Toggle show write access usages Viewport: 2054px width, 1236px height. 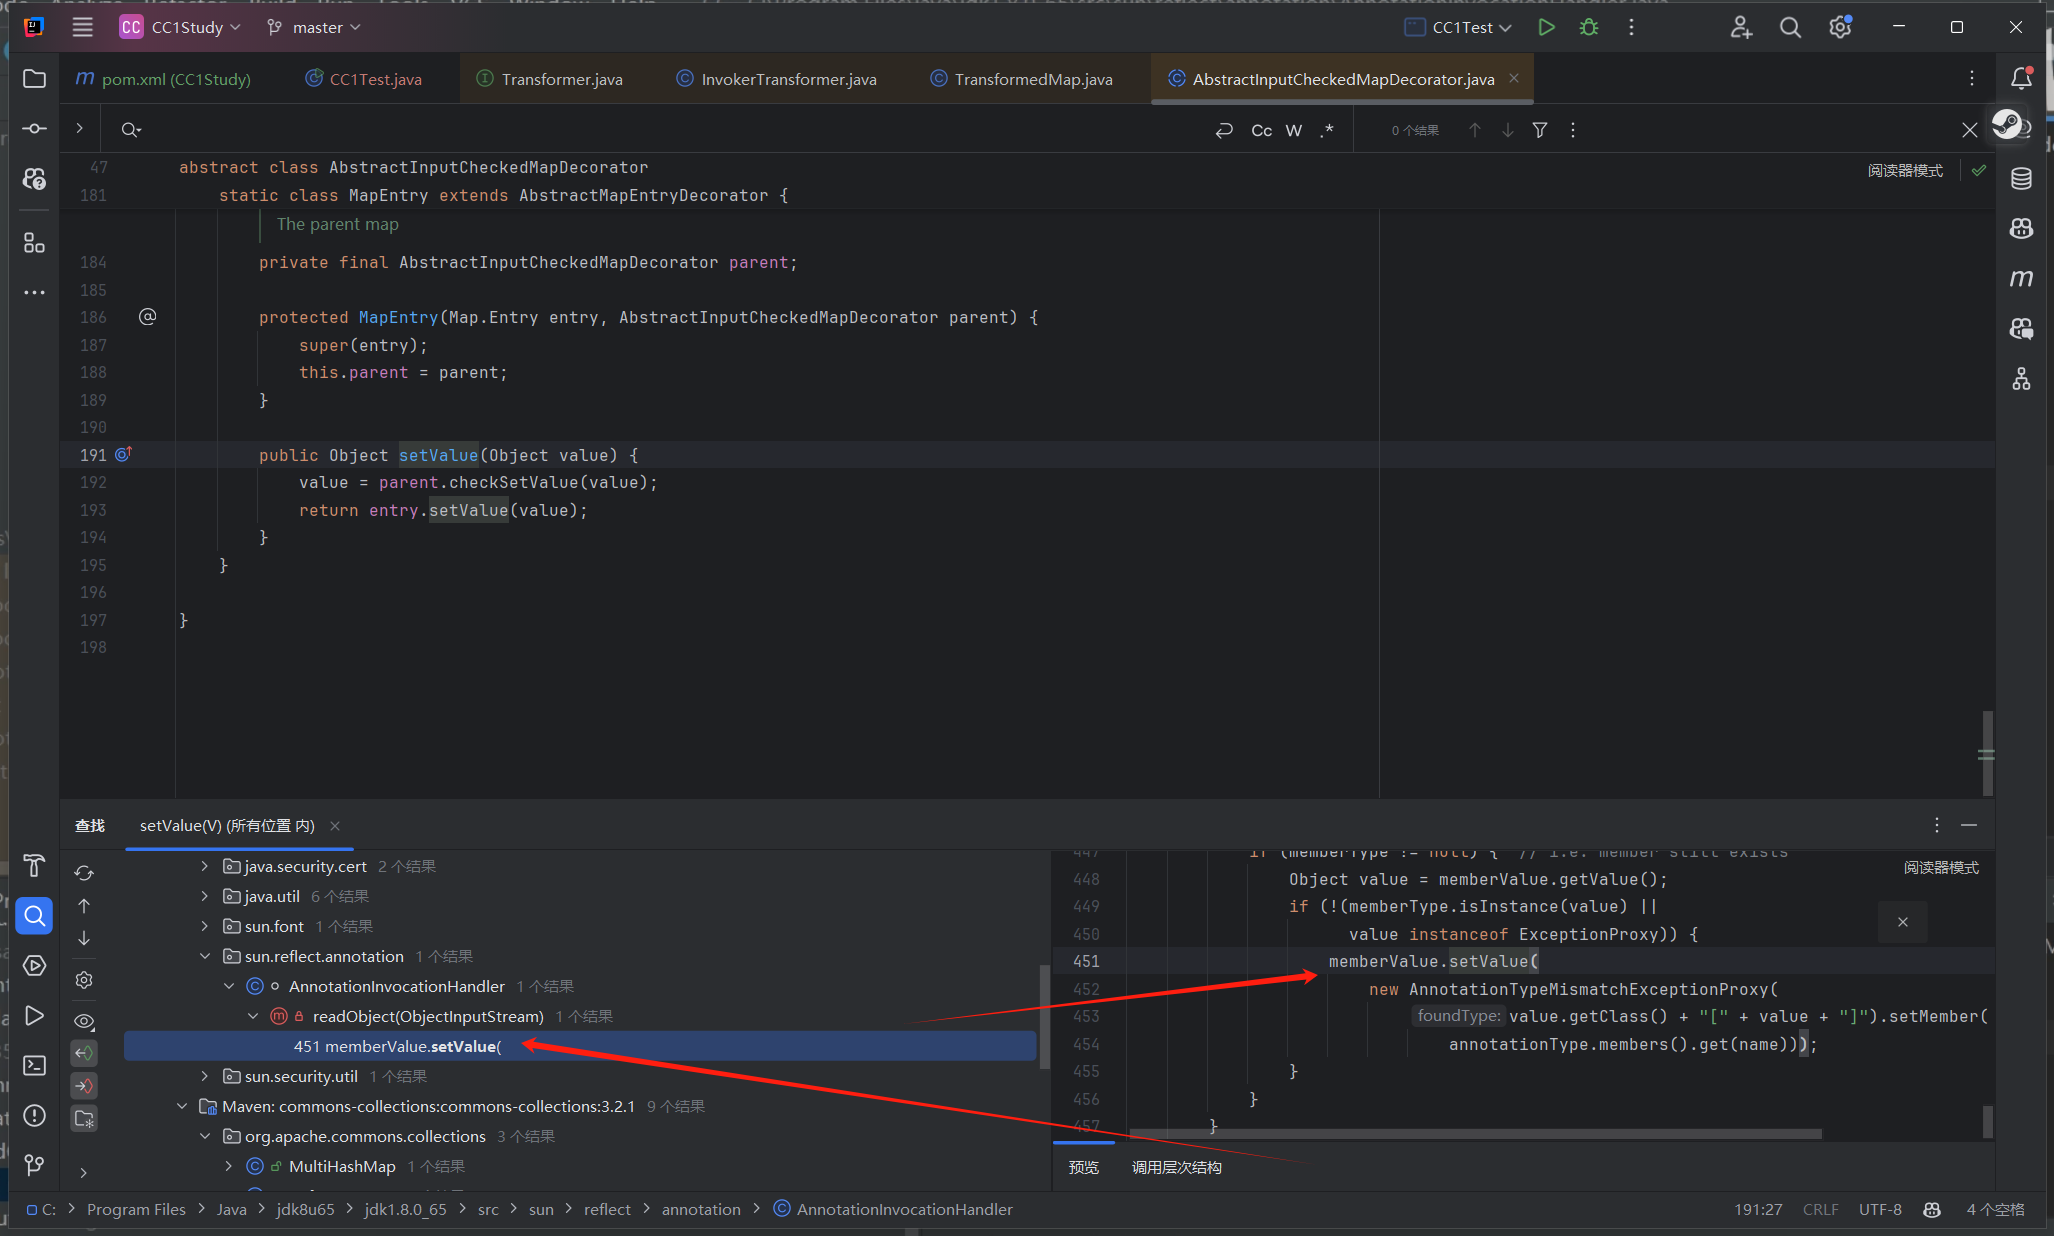(84, 1085)
